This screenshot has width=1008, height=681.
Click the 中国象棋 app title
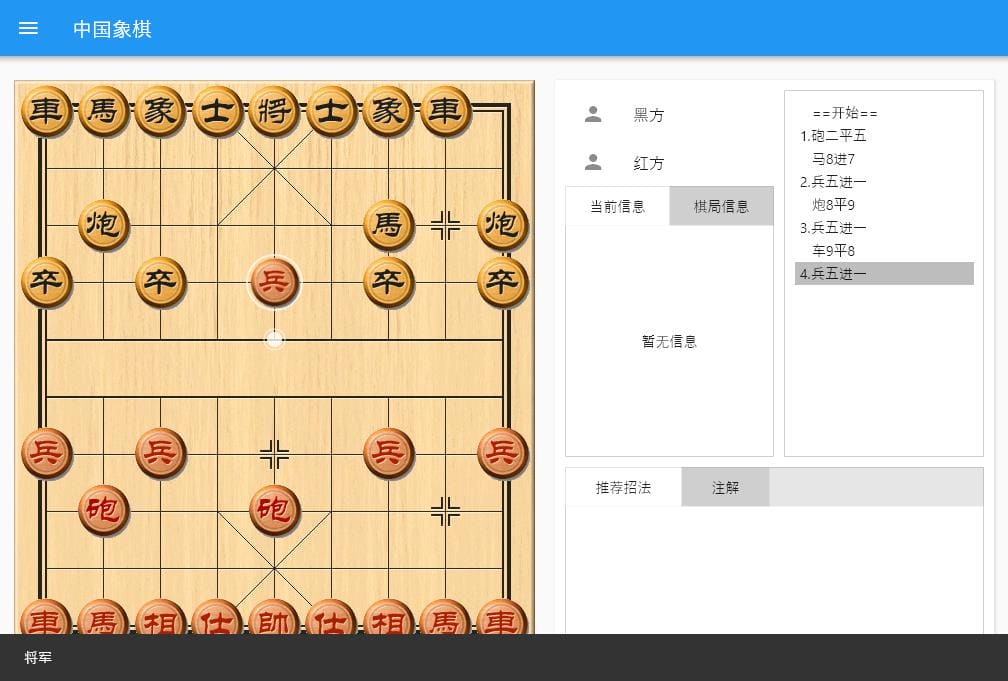pos(112,29)
